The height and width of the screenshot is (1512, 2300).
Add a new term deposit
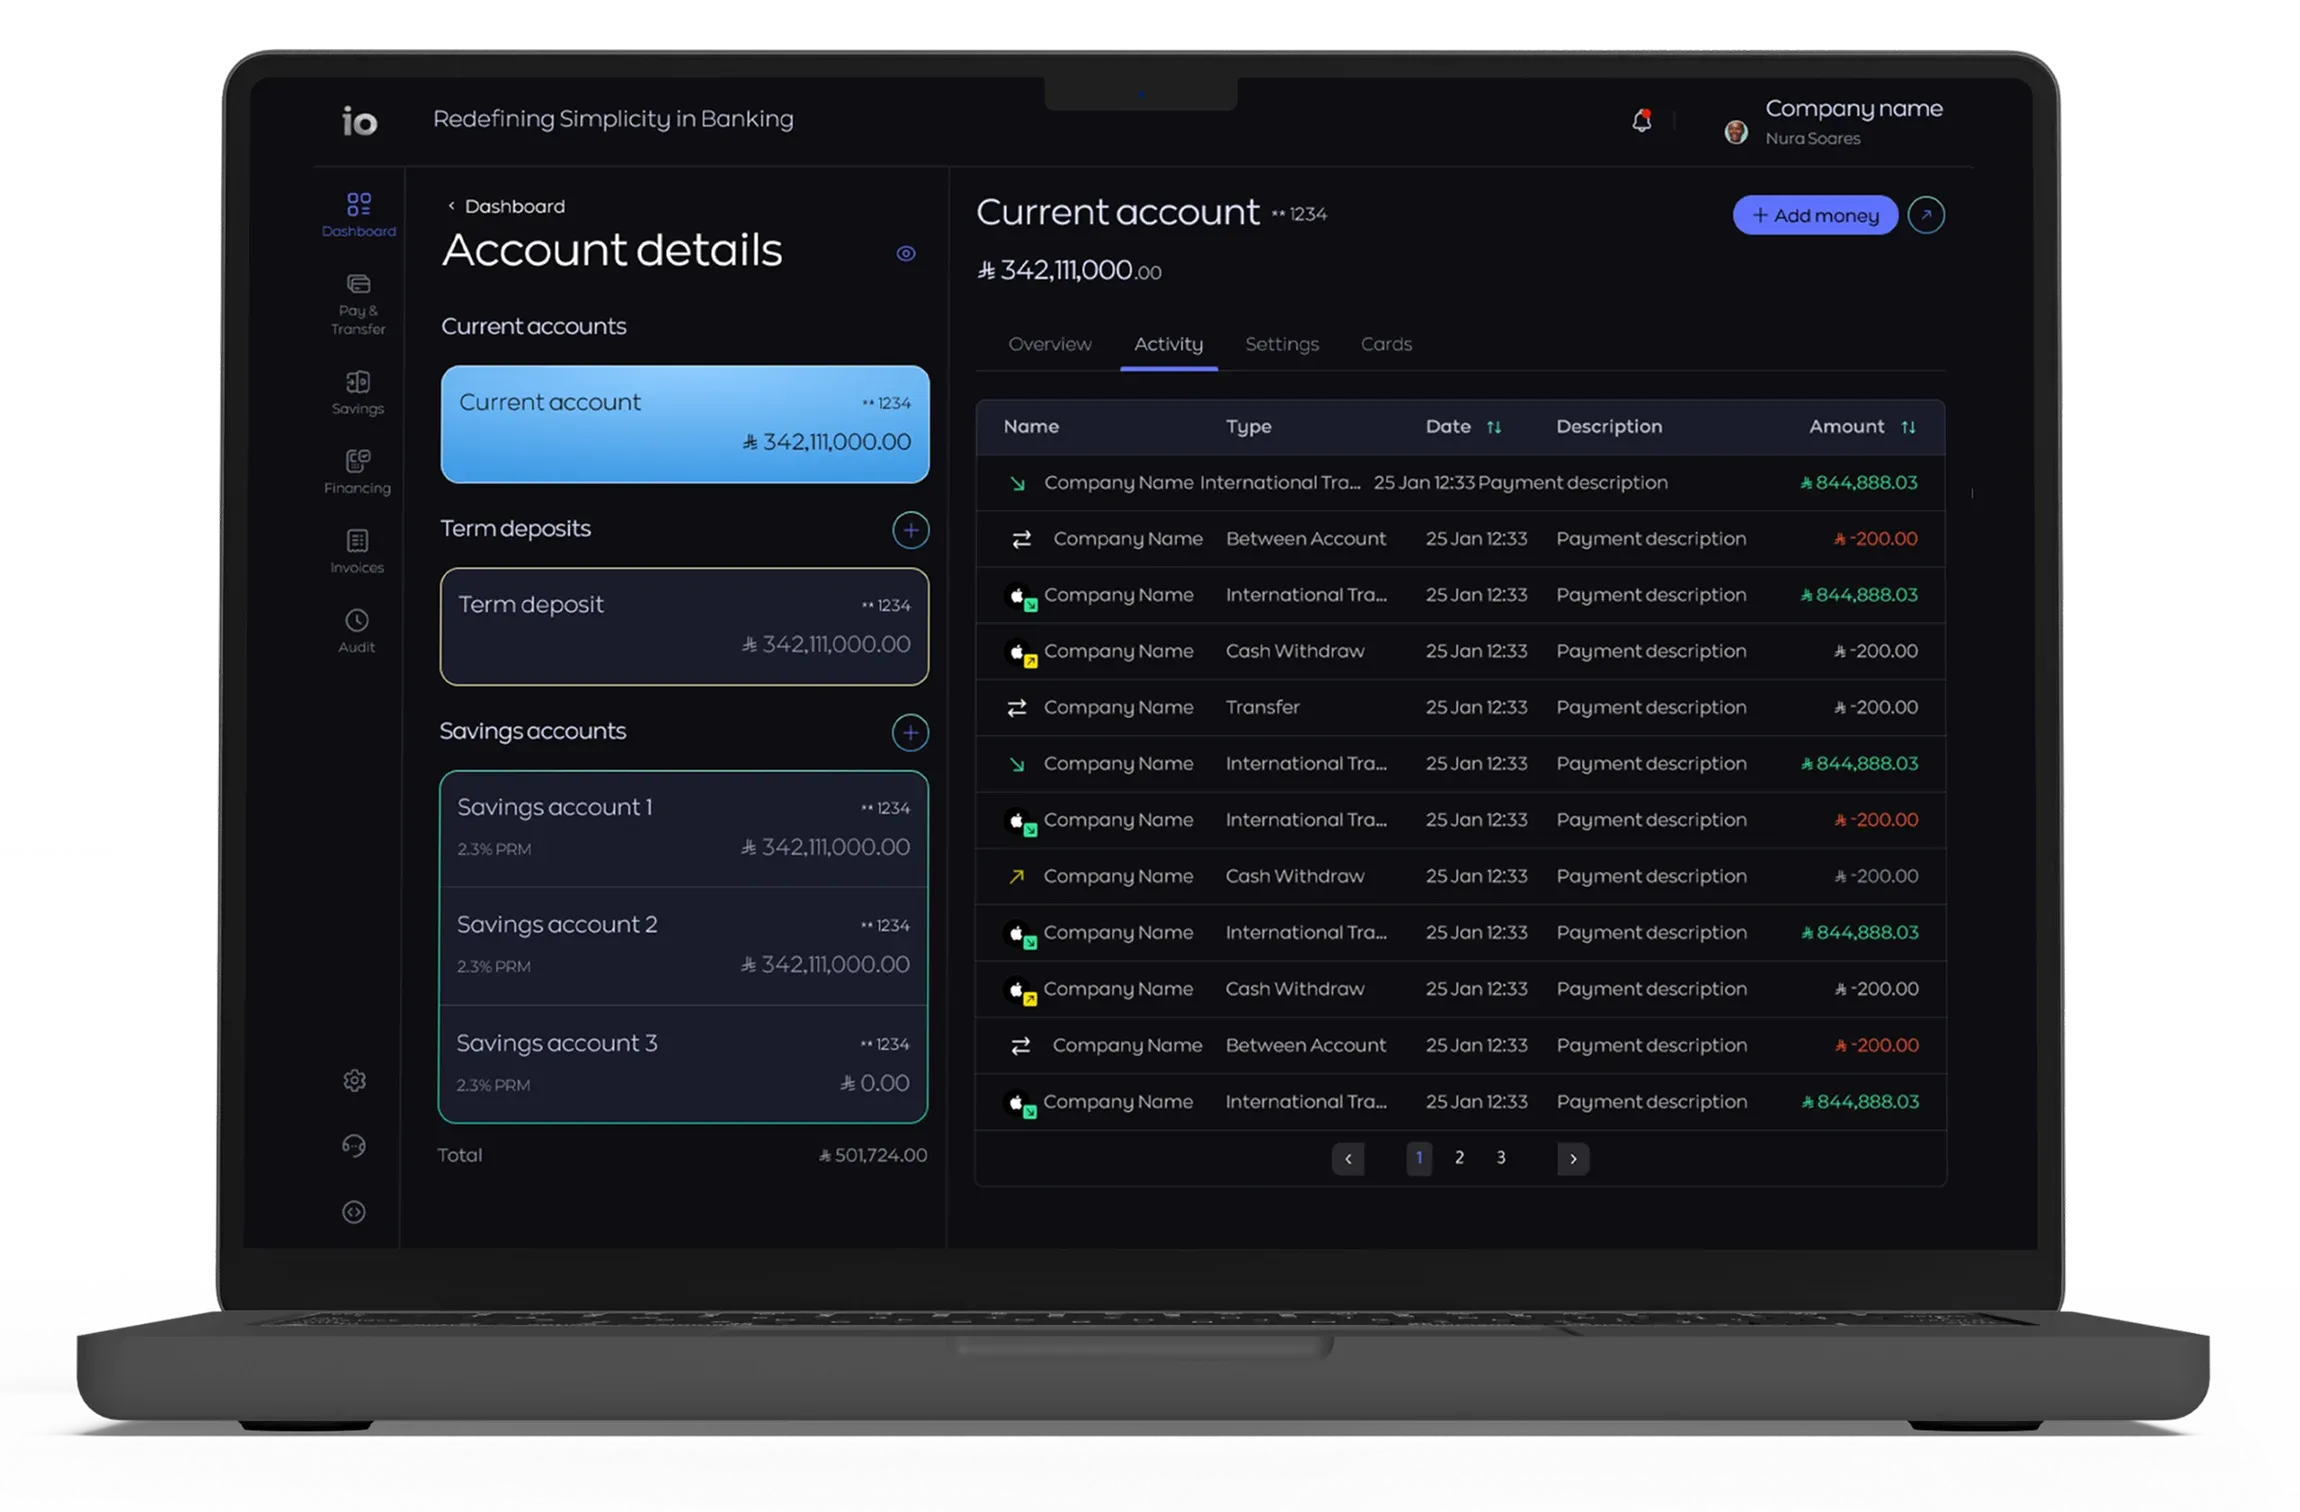pyautogui.click(x=910, y=530)
